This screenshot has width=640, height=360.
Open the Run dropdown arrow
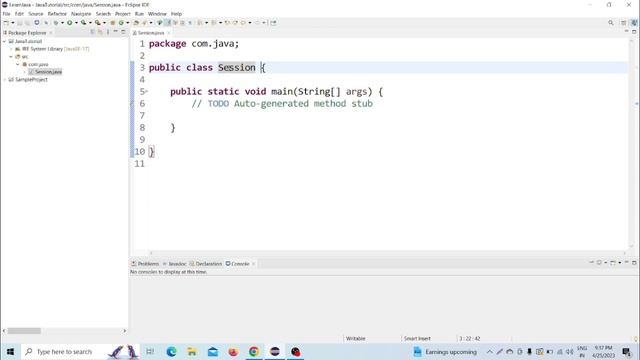click(76, 23)
